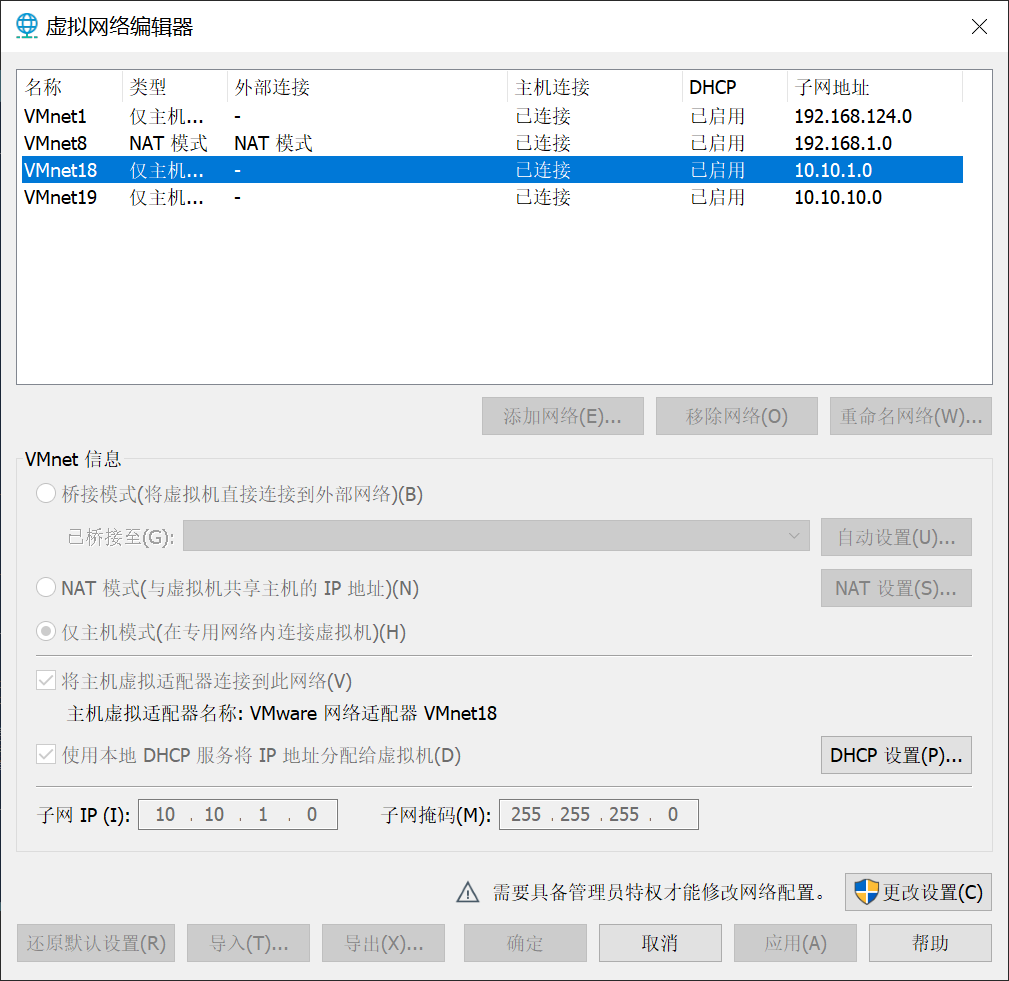This screenshot has height=981, width=1009.
Task: Click 应用(A) button
Action: pos(795,944)
